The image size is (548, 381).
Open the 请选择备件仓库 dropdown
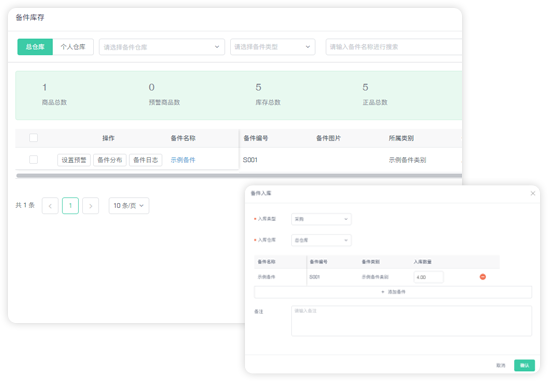tap(162, 47)
